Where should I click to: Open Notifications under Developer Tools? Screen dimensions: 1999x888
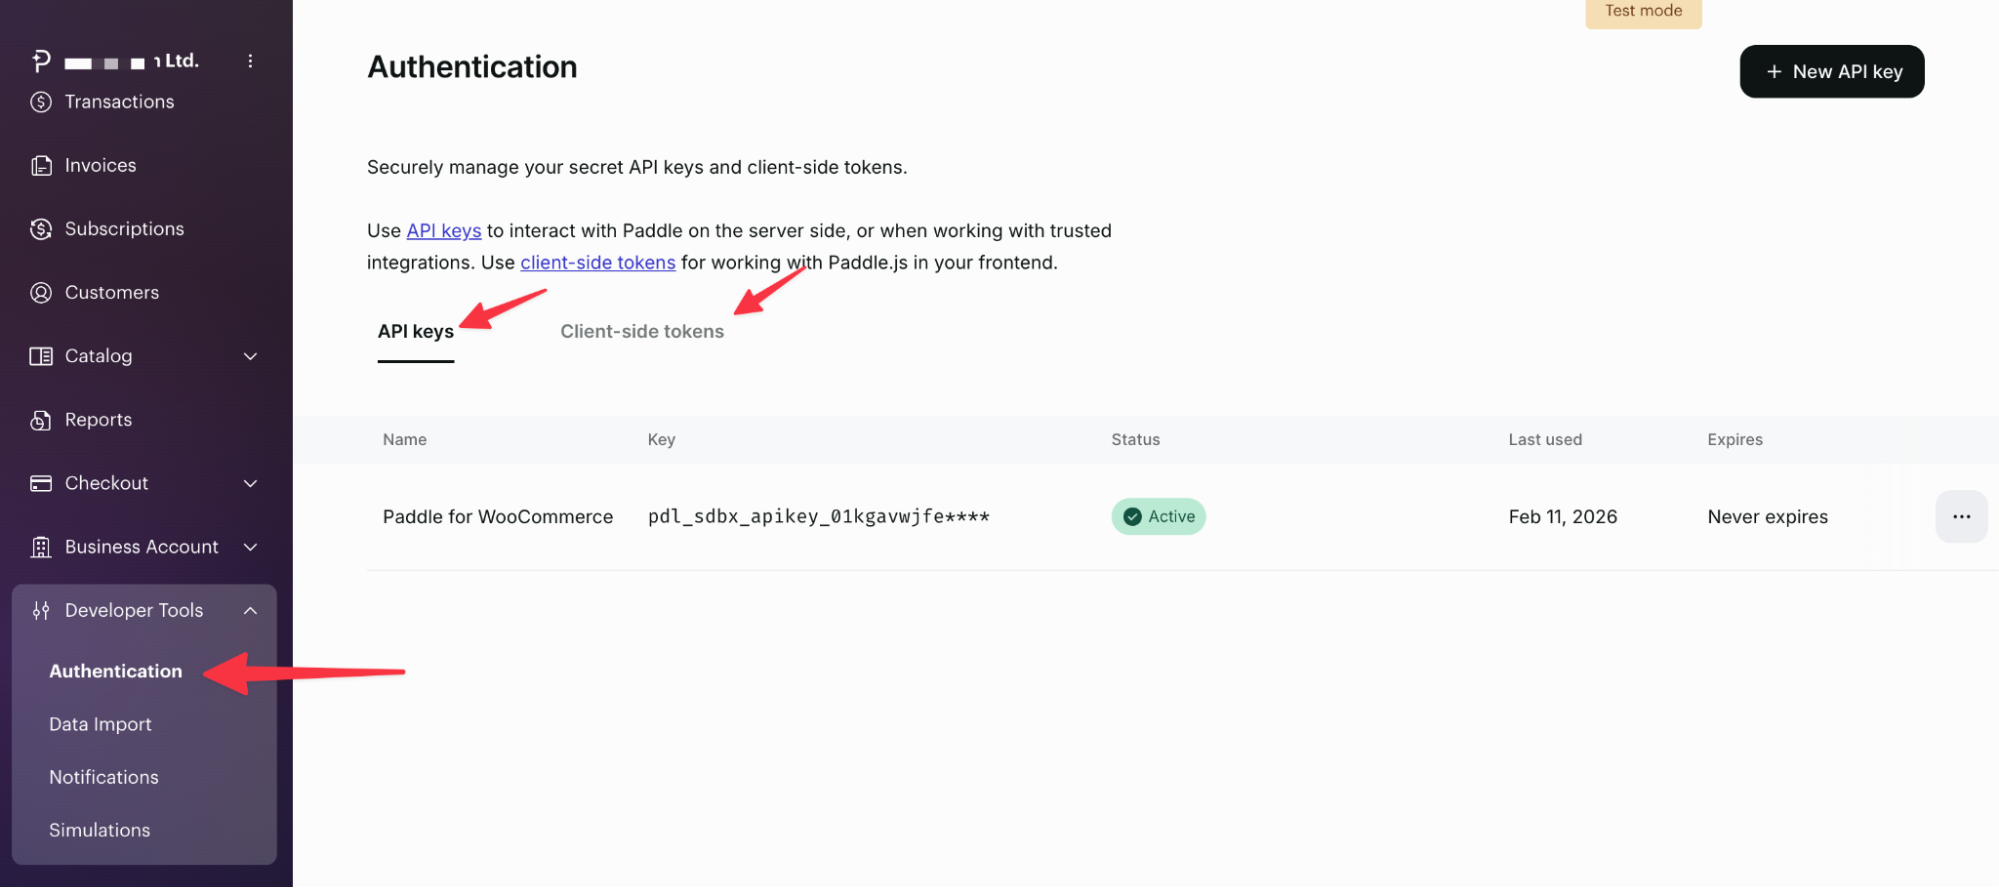[x=104, y=778]
